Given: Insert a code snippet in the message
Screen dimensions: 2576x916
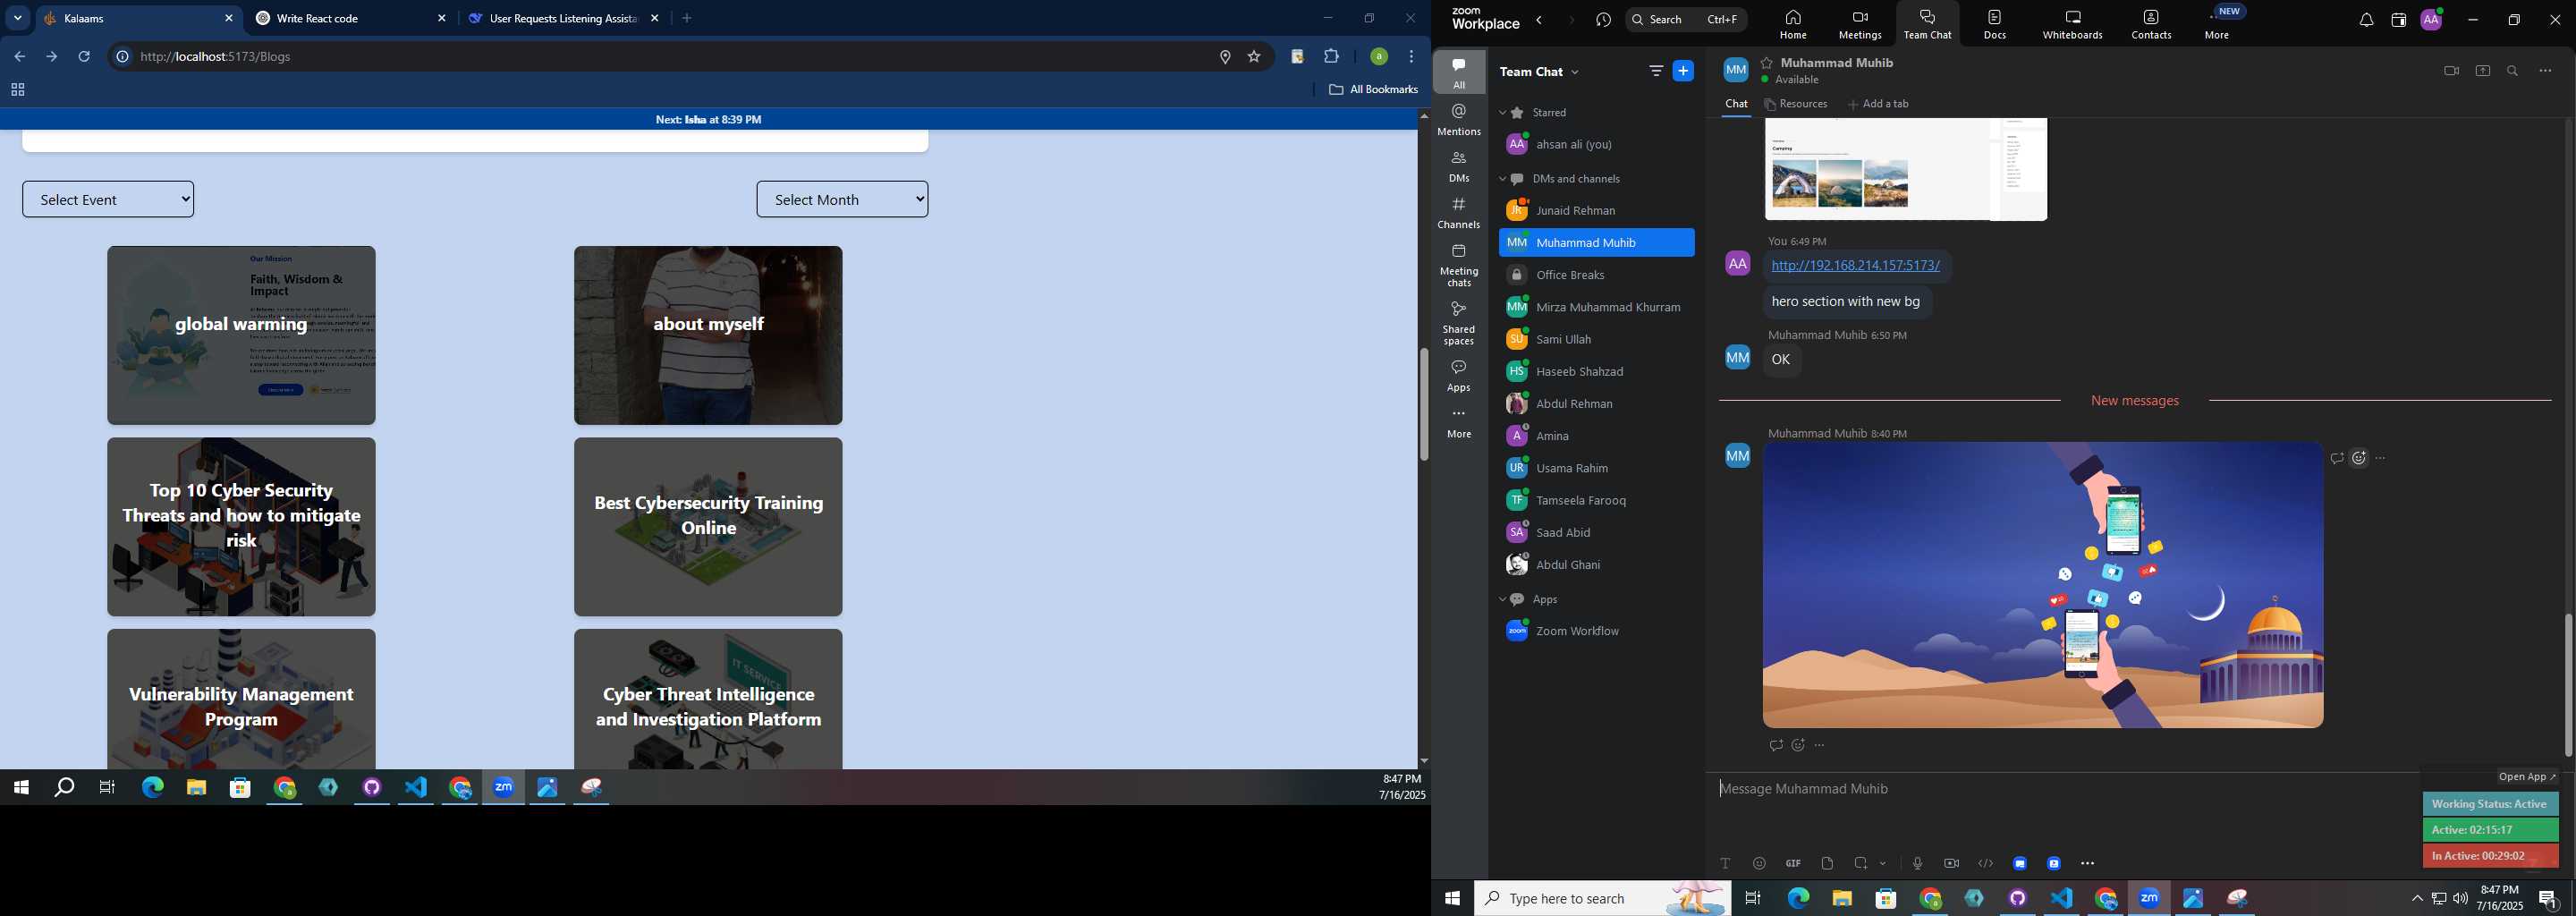Looking at the screenshot, I should coord(1985,863).
